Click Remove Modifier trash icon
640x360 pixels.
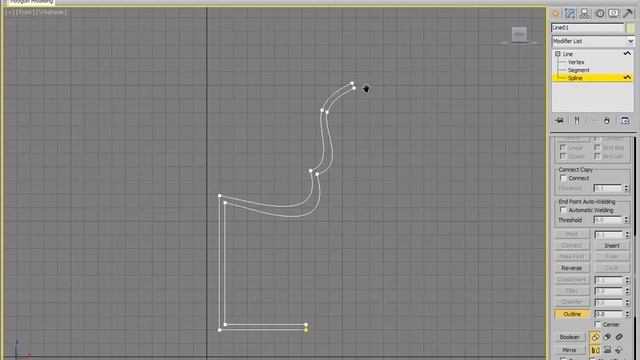coord(607,120)
